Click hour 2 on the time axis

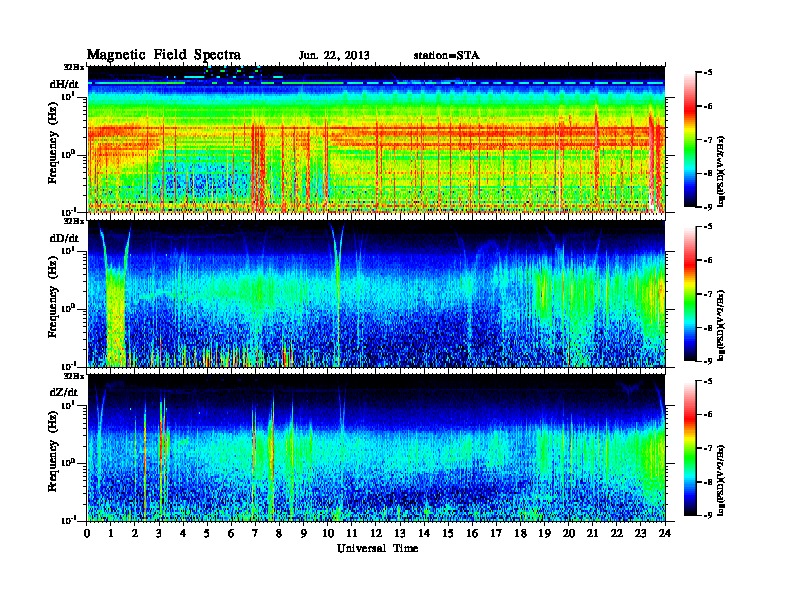pos(135,533)
